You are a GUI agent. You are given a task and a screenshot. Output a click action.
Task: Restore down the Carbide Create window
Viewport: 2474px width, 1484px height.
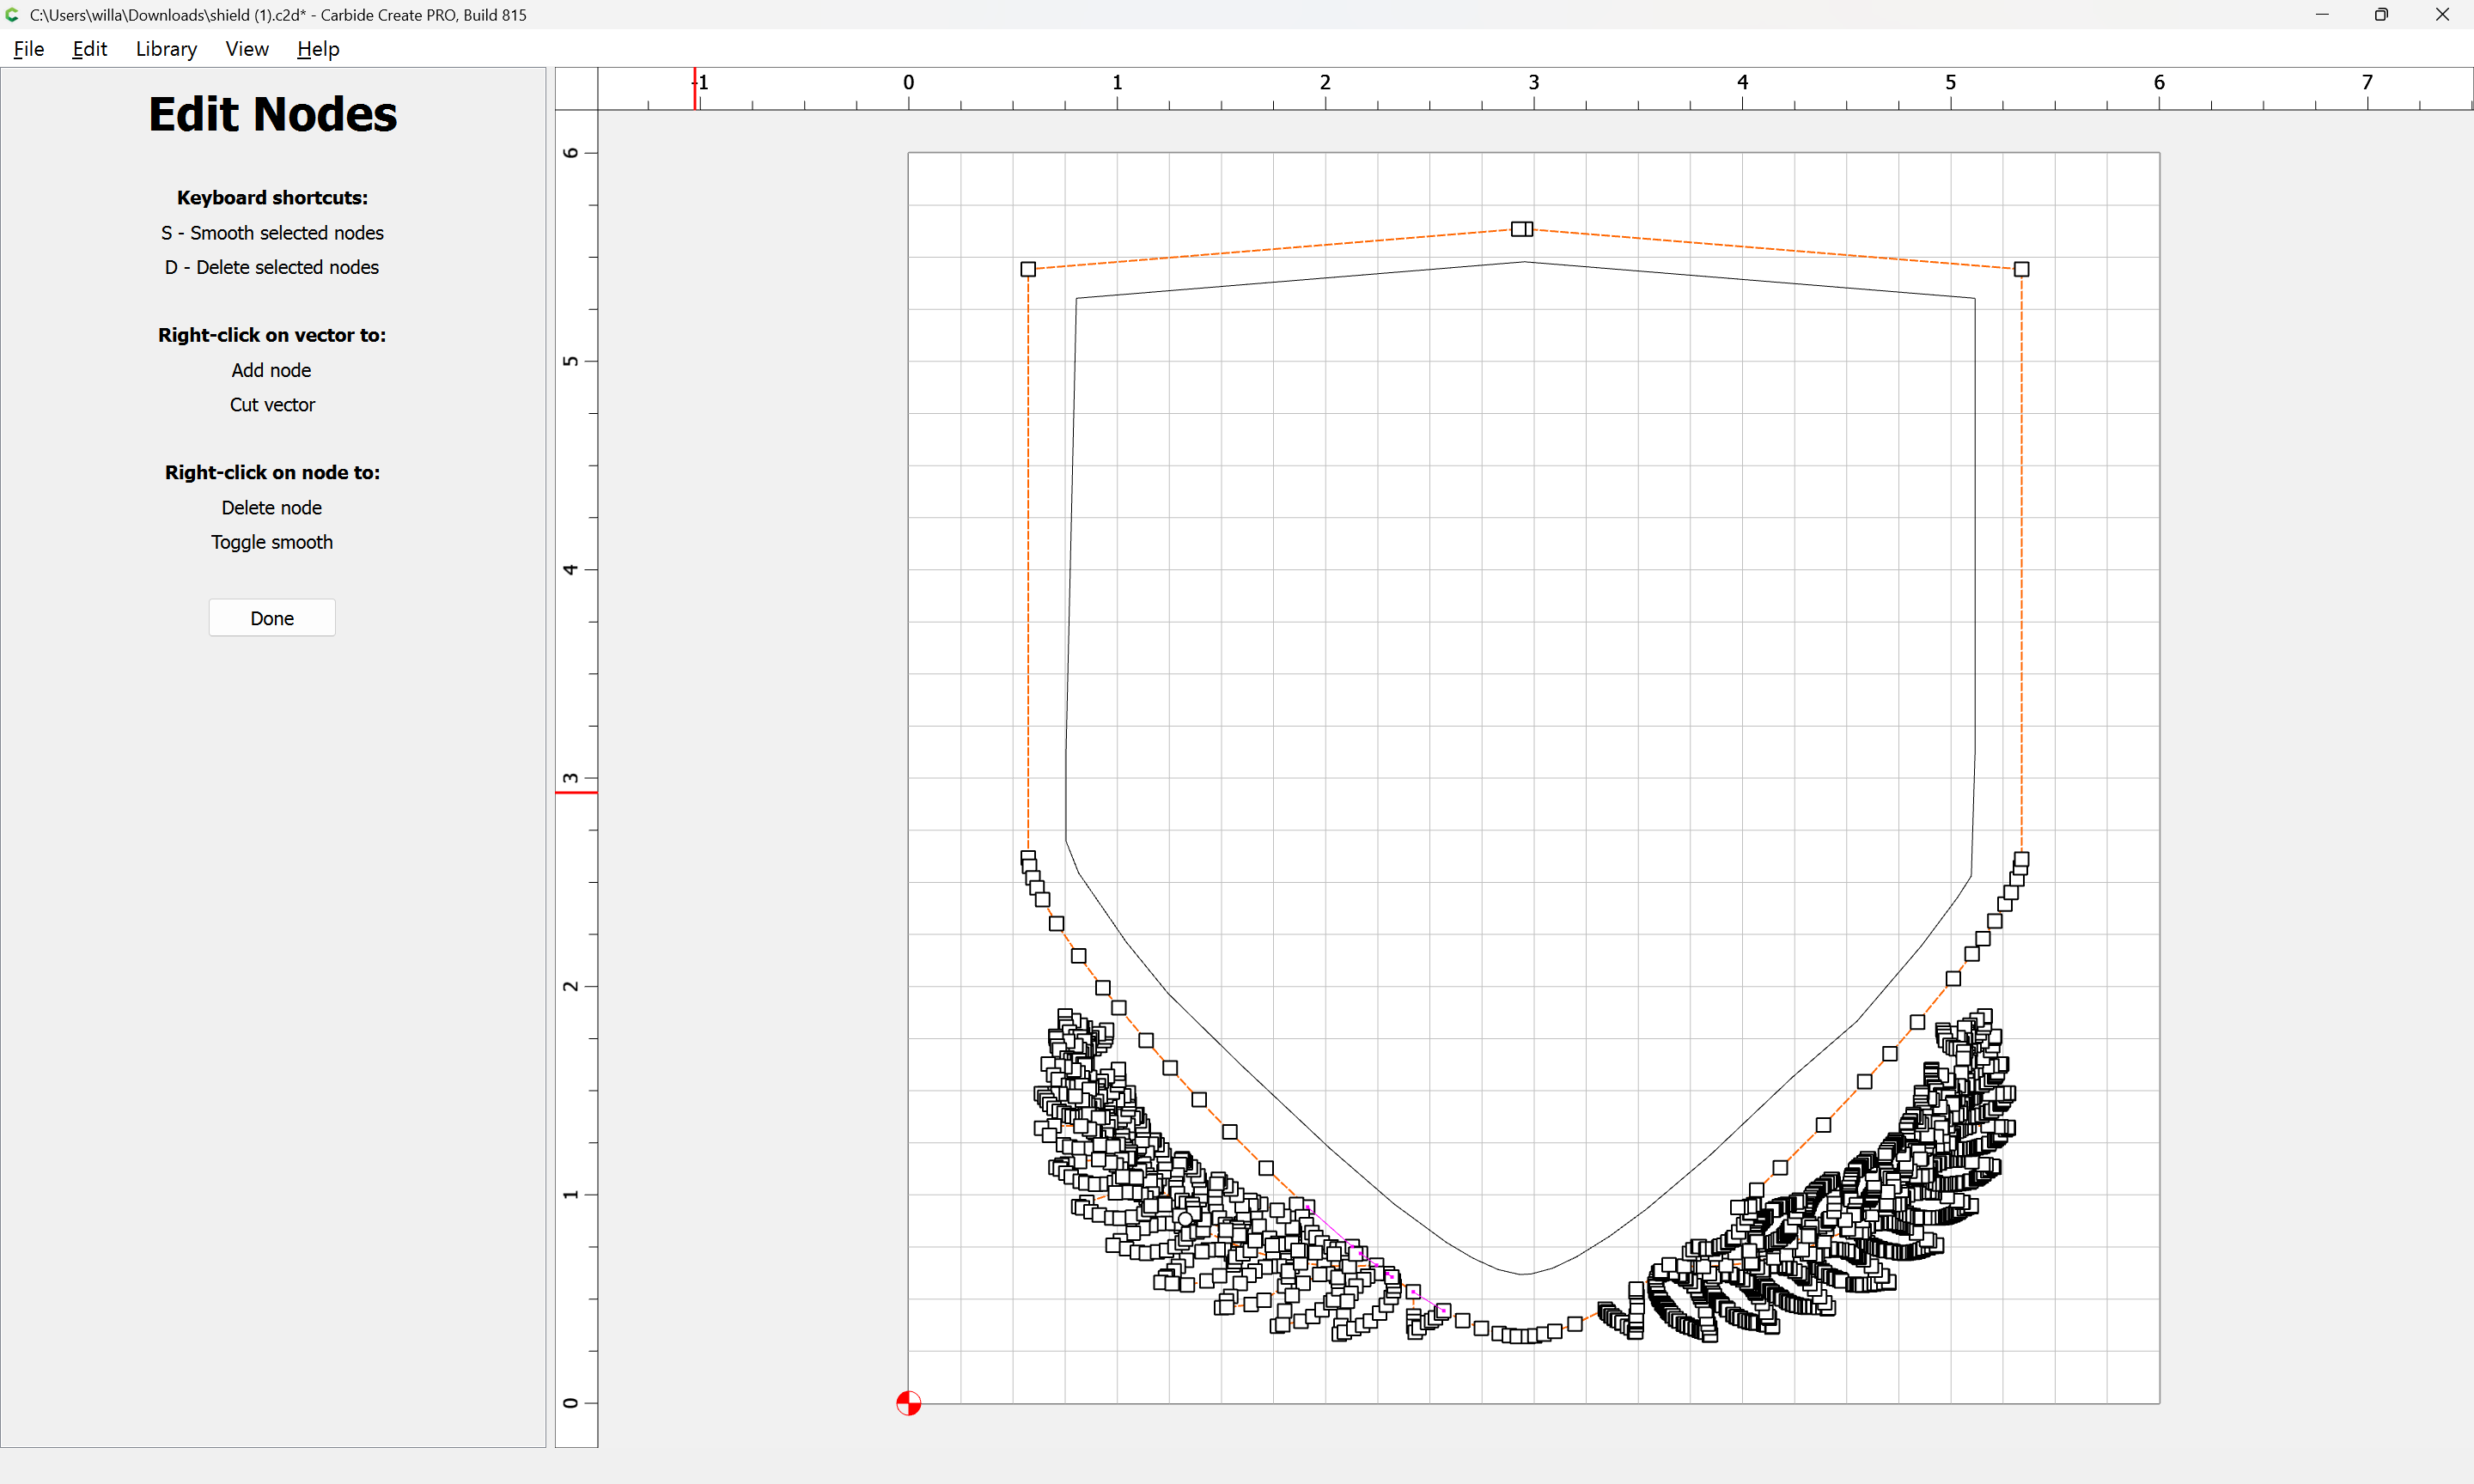[x=2382, y=14]
